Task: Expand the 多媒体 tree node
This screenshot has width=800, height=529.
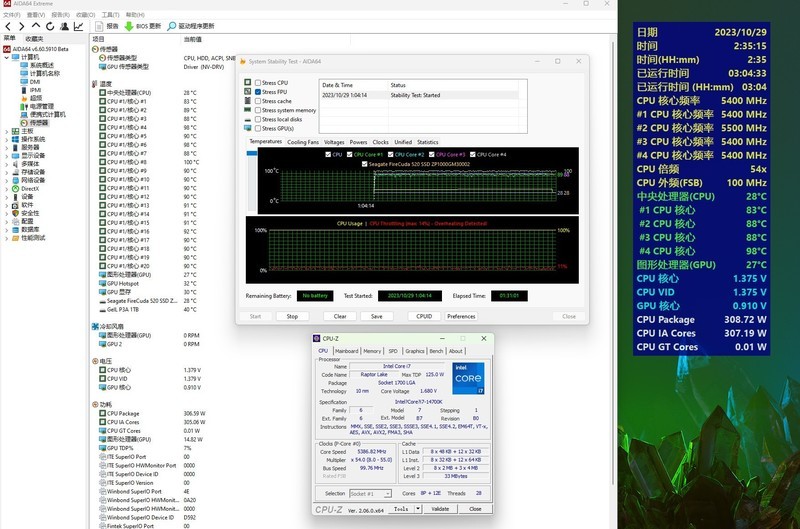Action: pos(7,164)
